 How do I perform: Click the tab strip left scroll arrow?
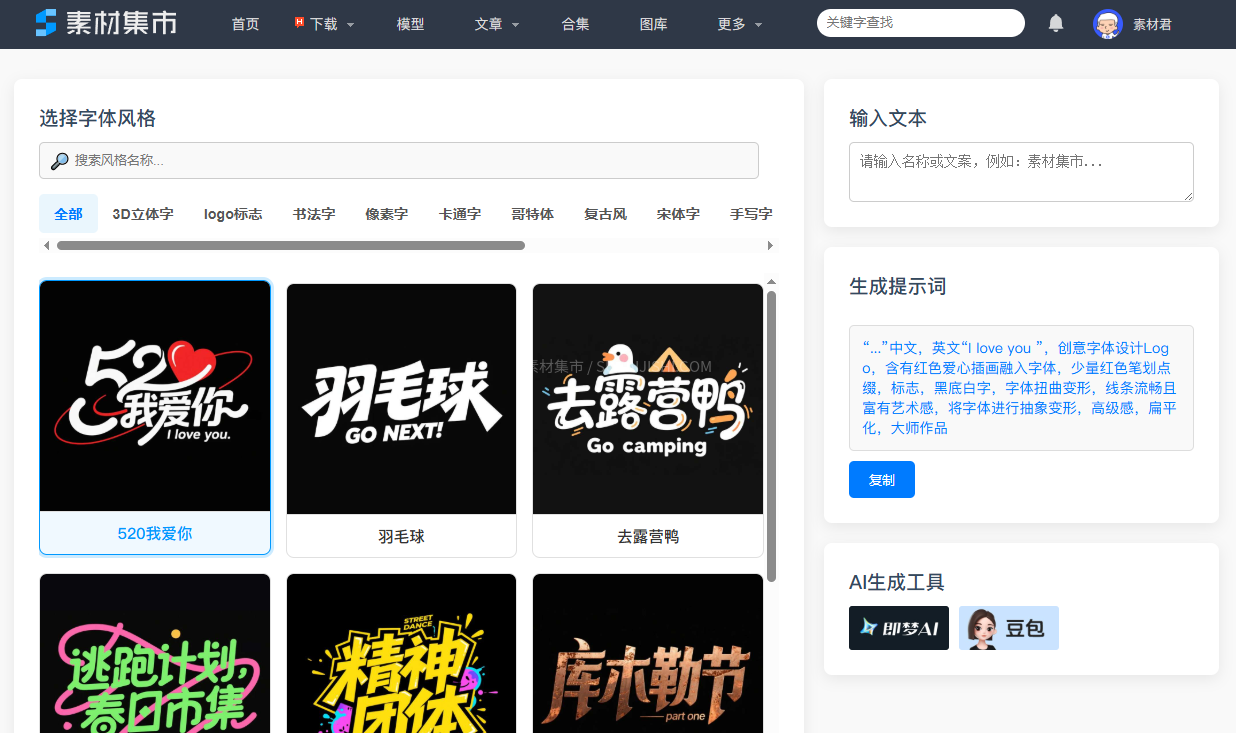tap(46, 245)
